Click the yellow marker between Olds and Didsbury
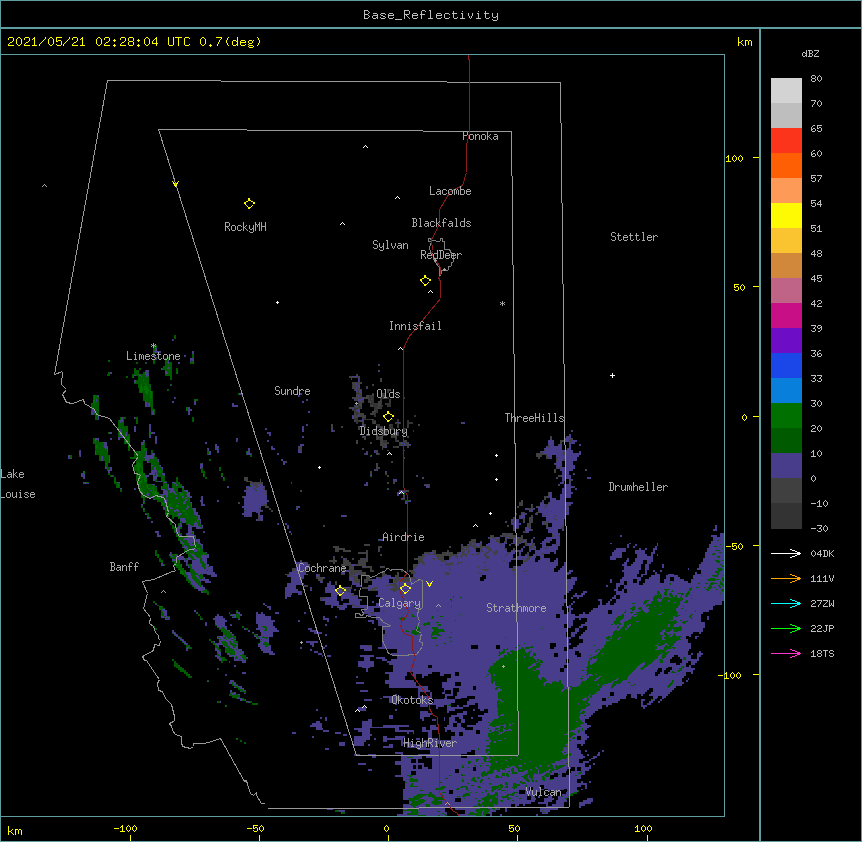The image size is (862, 842). pyautogui.click(x=388, y=417)
